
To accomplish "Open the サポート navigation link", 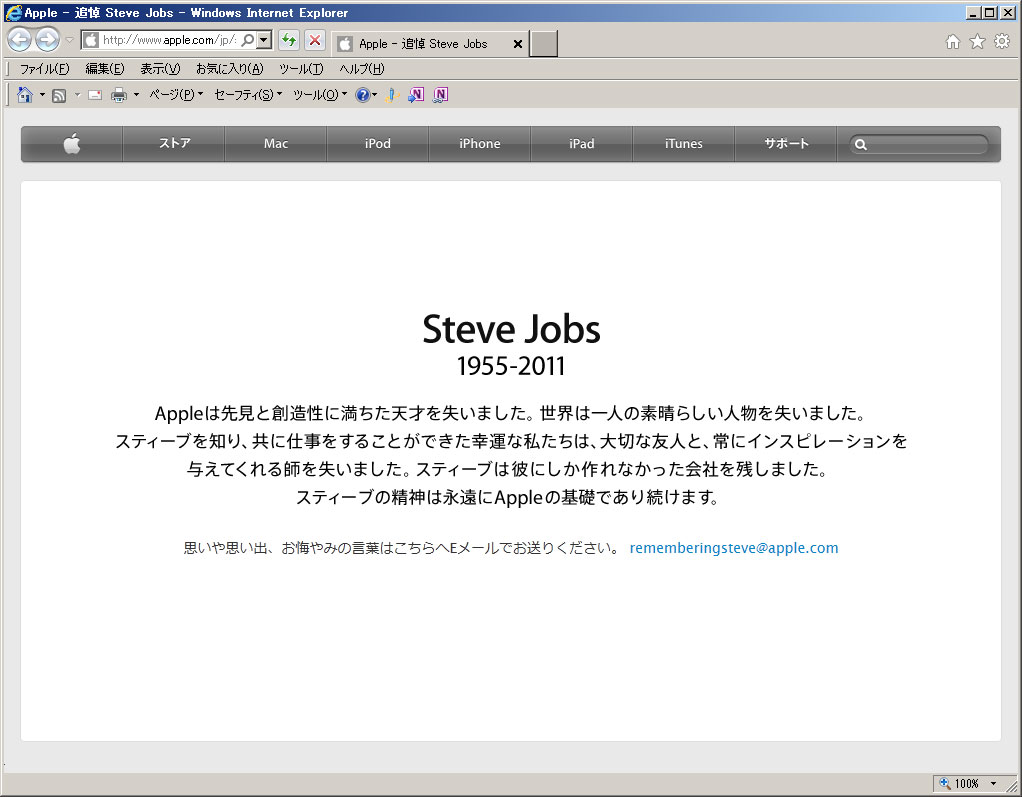I will pos(786,143).
